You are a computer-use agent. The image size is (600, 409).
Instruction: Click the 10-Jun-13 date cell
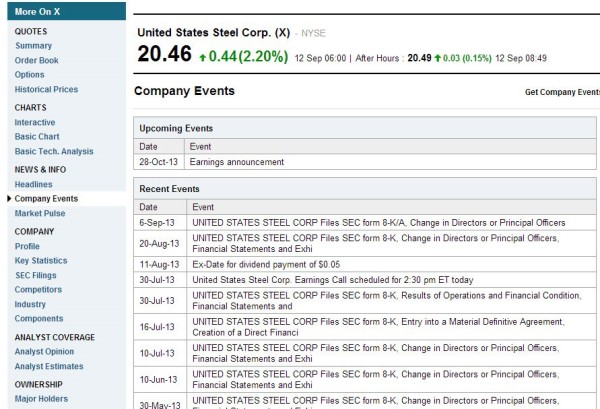tap(158, 380)
